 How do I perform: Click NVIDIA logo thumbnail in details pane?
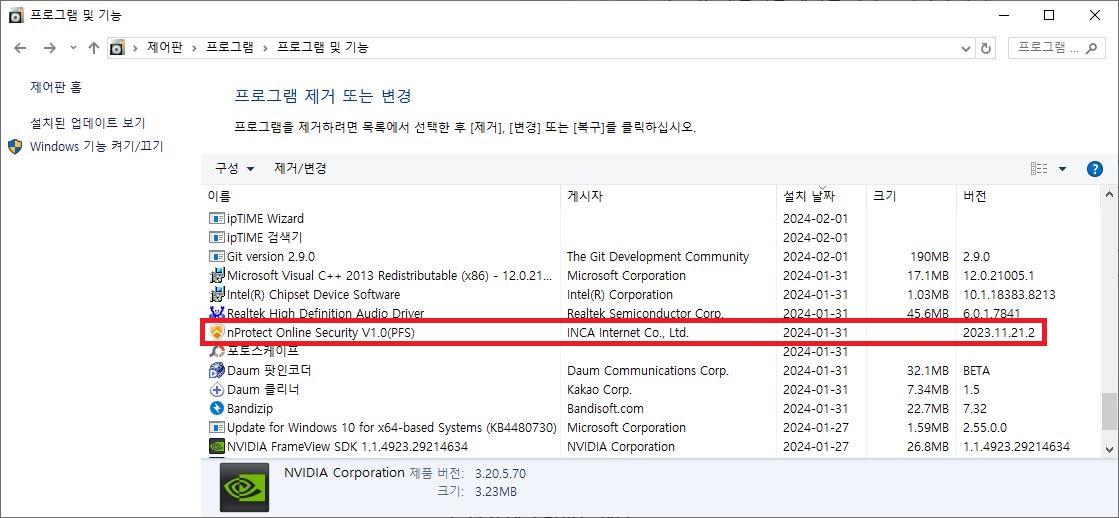(245, 487)
